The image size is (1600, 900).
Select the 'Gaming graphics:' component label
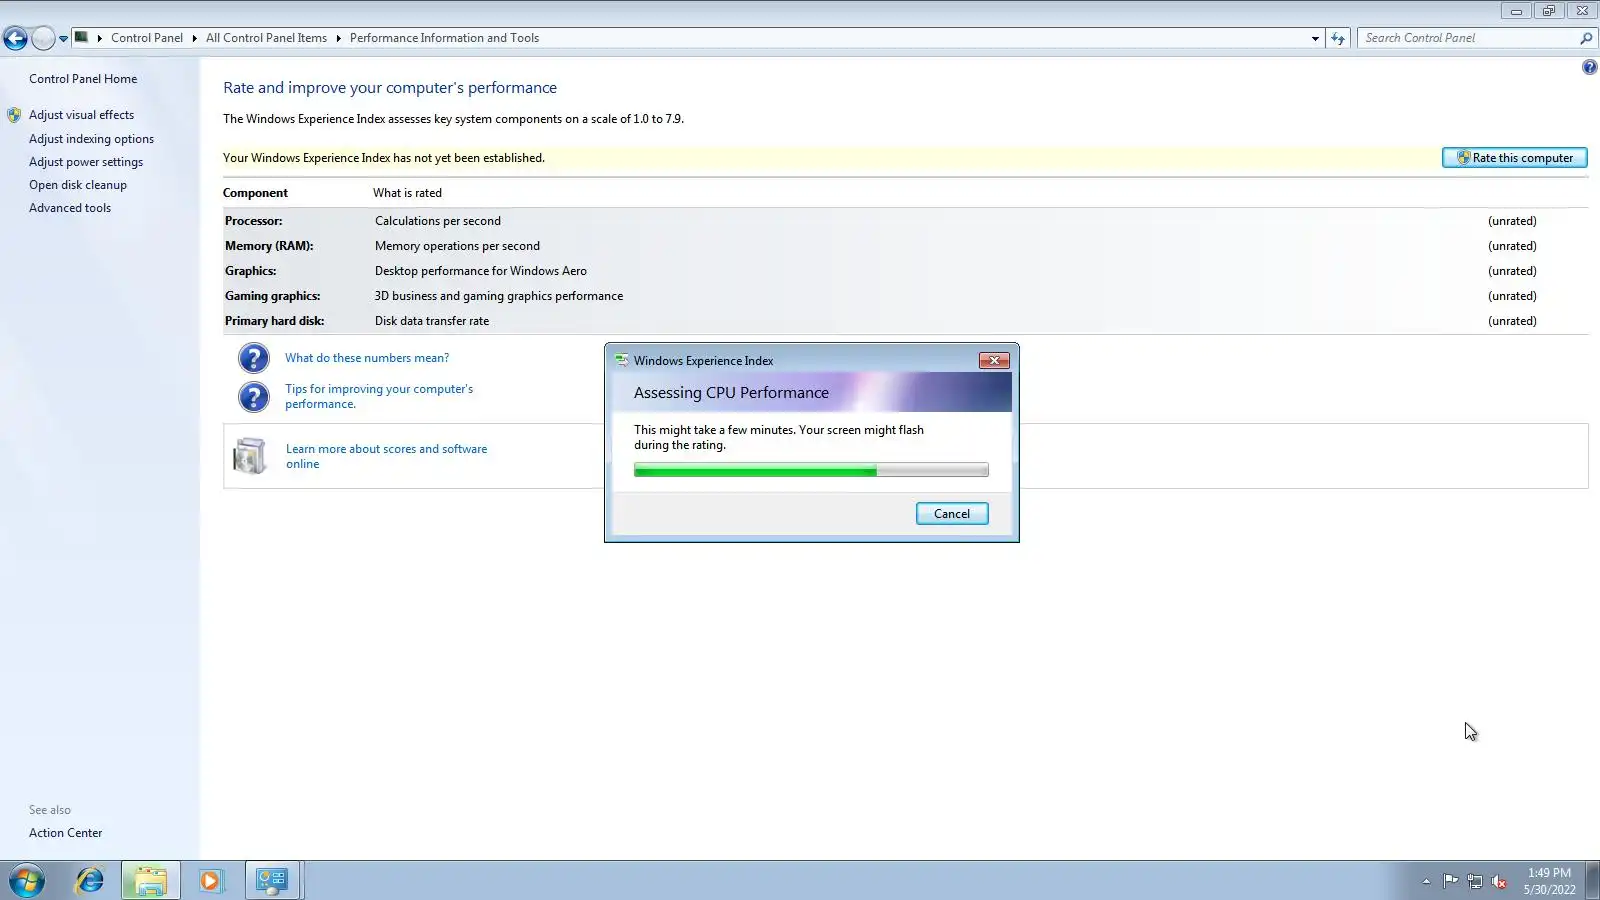(x=272, y=296)
